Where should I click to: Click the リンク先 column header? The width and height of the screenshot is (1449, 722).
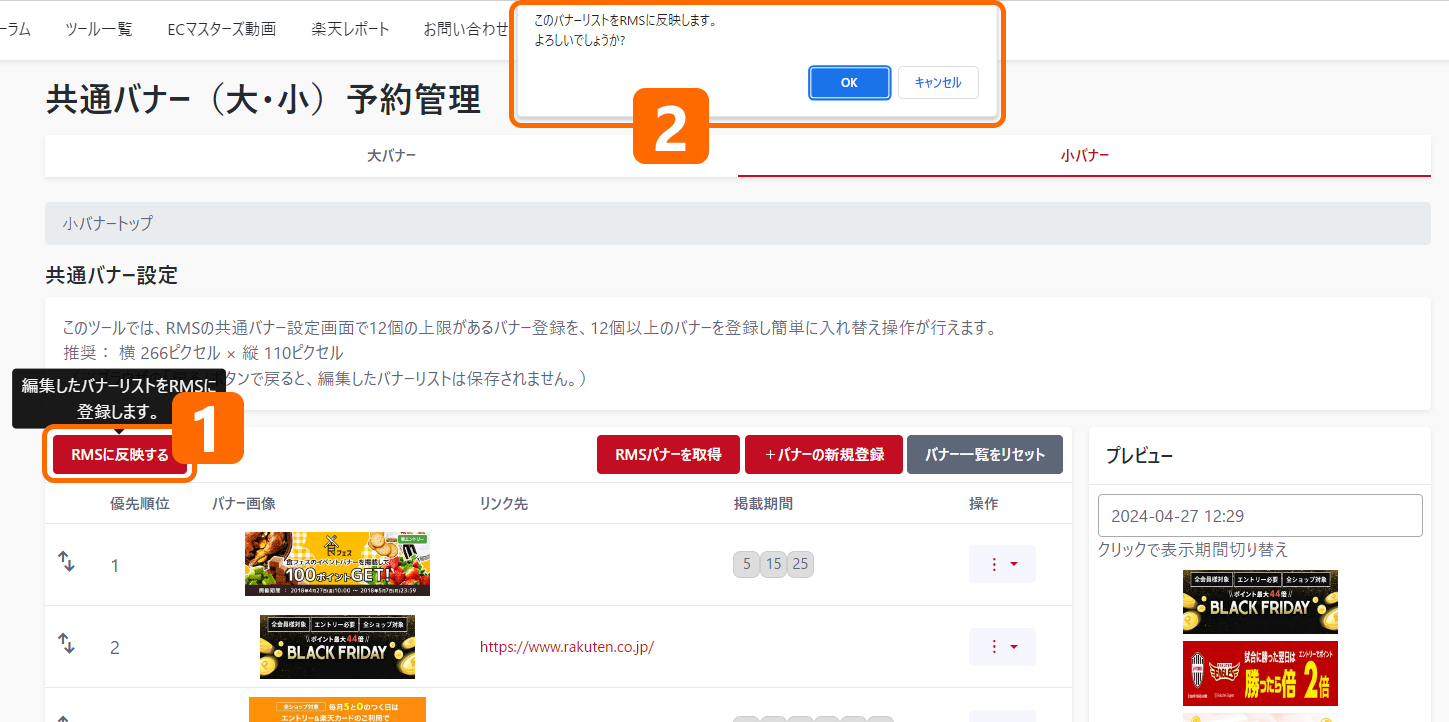(x=504, y=504)
